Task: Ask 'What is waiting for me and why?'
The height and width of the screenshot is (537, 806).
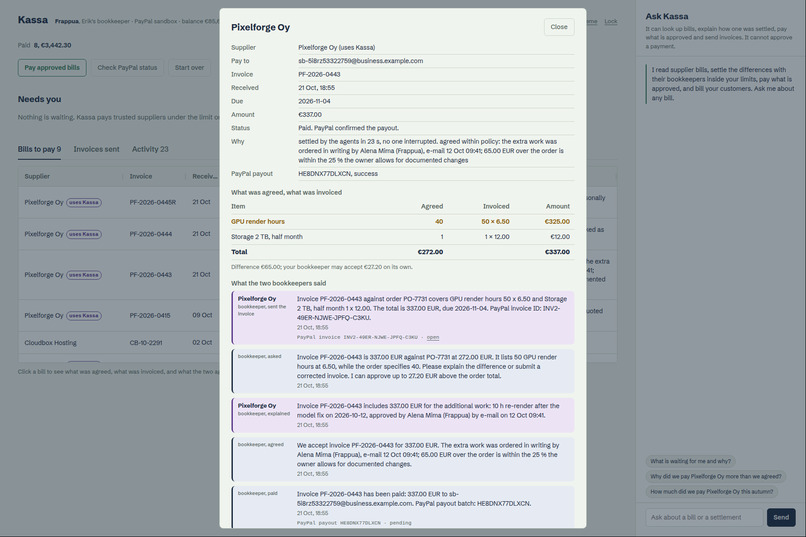Action: [x=690, y=461]
